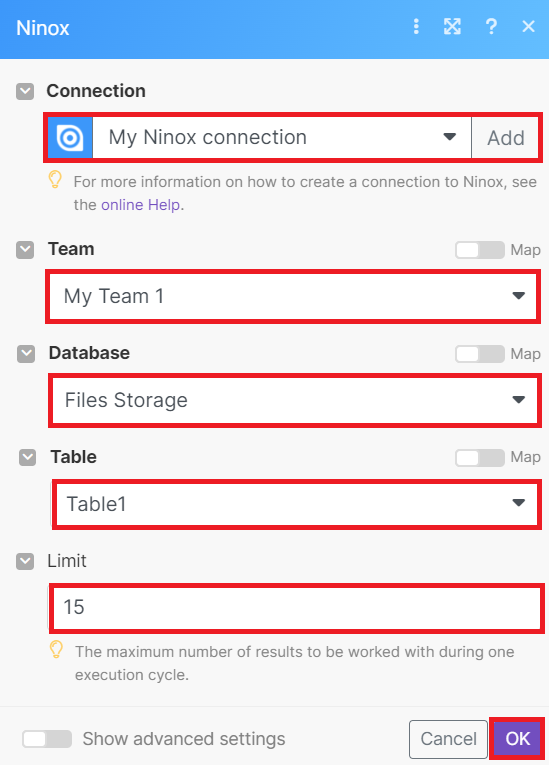The height and width of the screenshot is (765, 549).
Task: Enable Show advanced settings toggle
Action: click(x=47, y=739)
